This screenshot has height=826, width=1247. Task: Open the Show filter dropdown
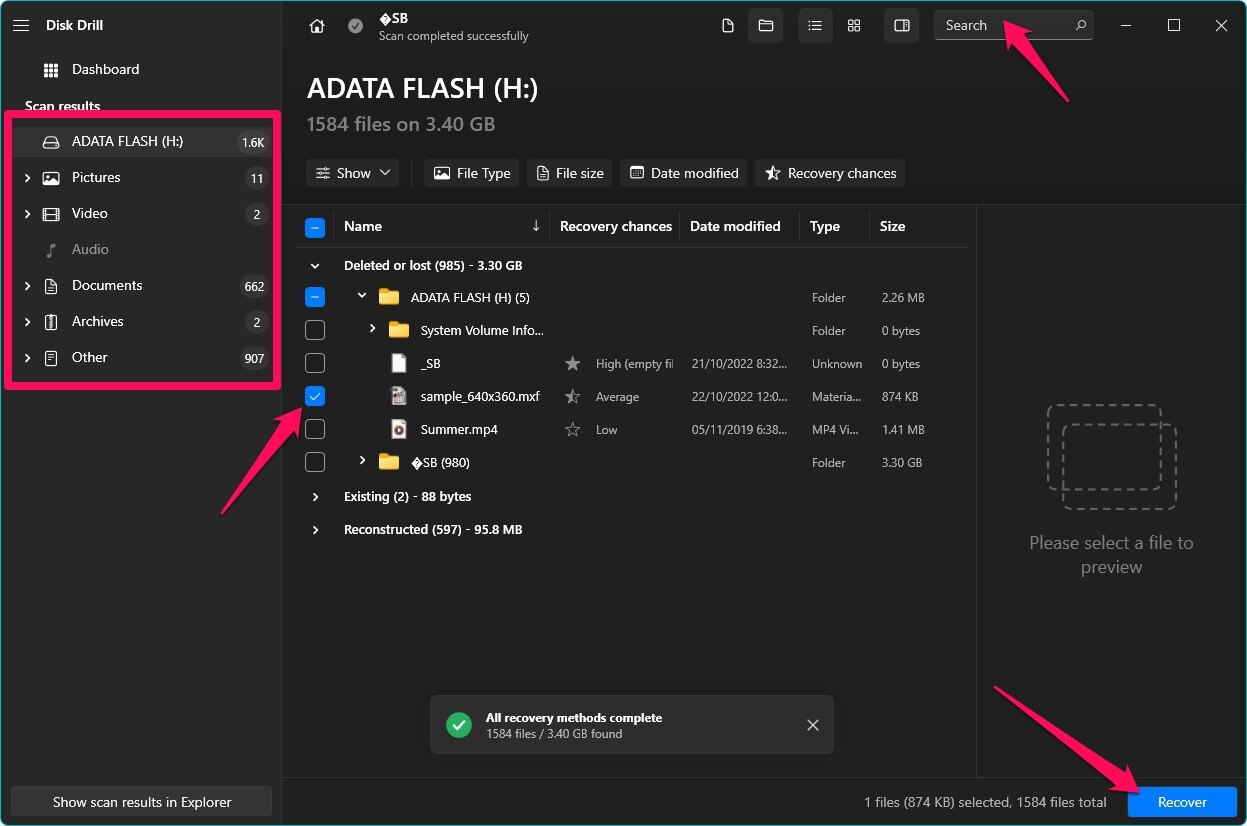[x=353, y=173]
